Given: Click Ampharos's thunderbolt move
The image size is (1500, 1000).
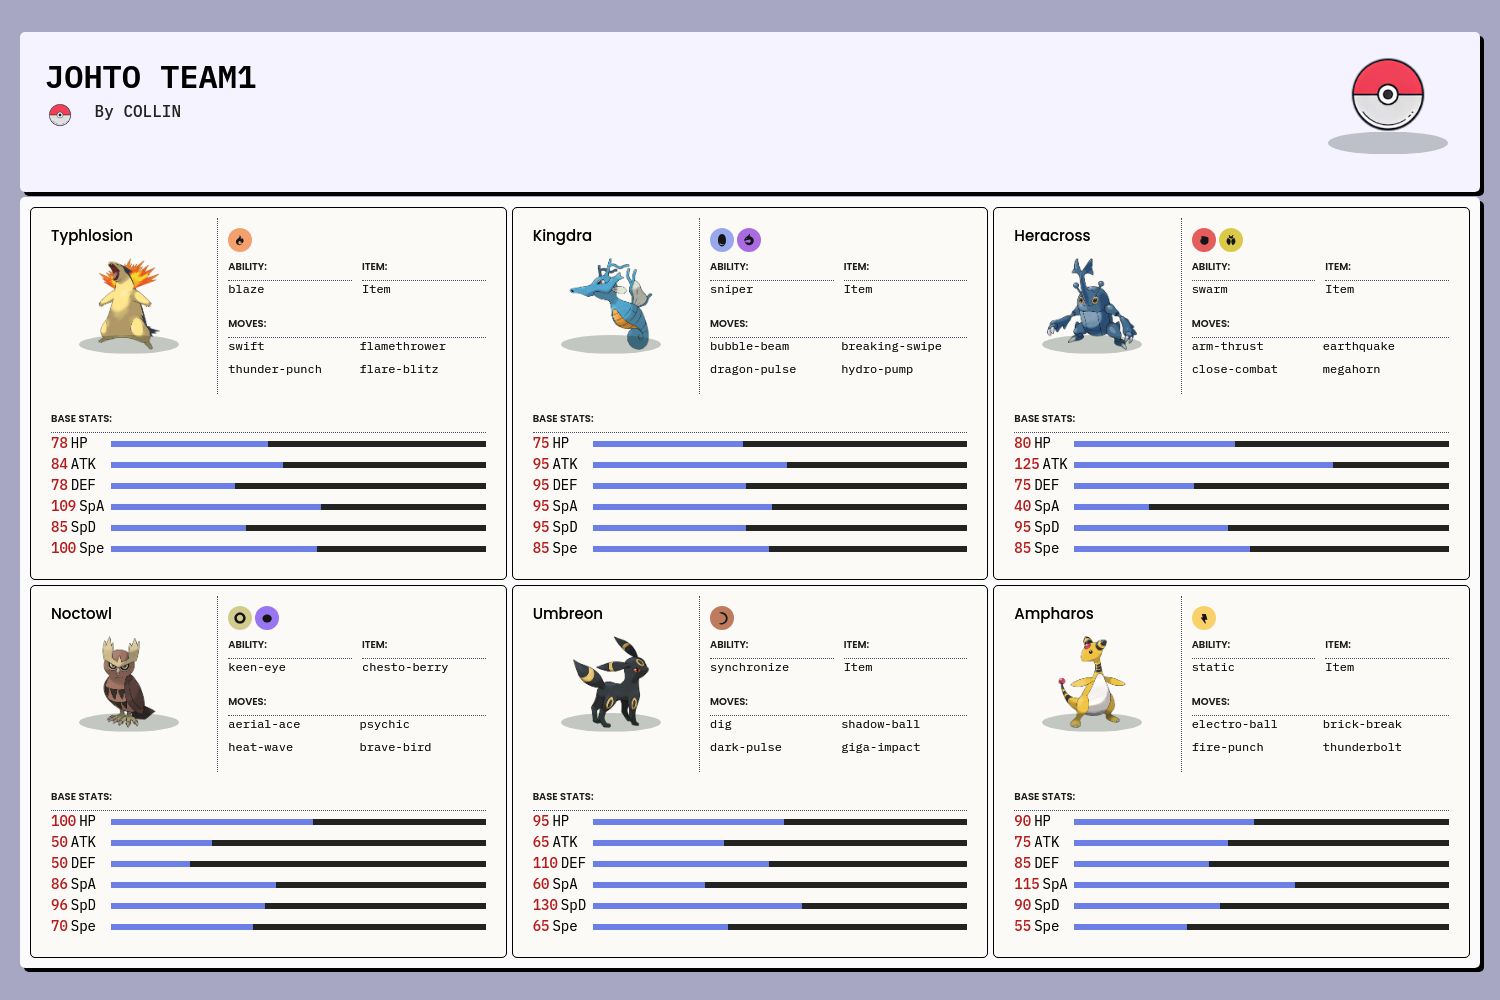Looking at the screenshot, I should (1362, 747).
